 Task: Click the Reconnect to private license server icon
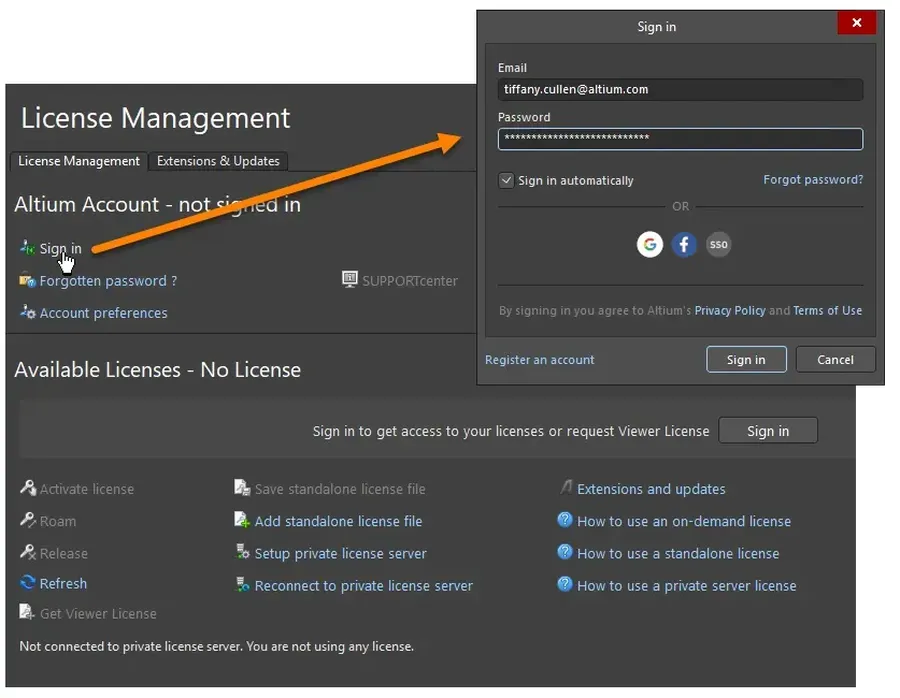pyautogui.click(x=243, y=585)
